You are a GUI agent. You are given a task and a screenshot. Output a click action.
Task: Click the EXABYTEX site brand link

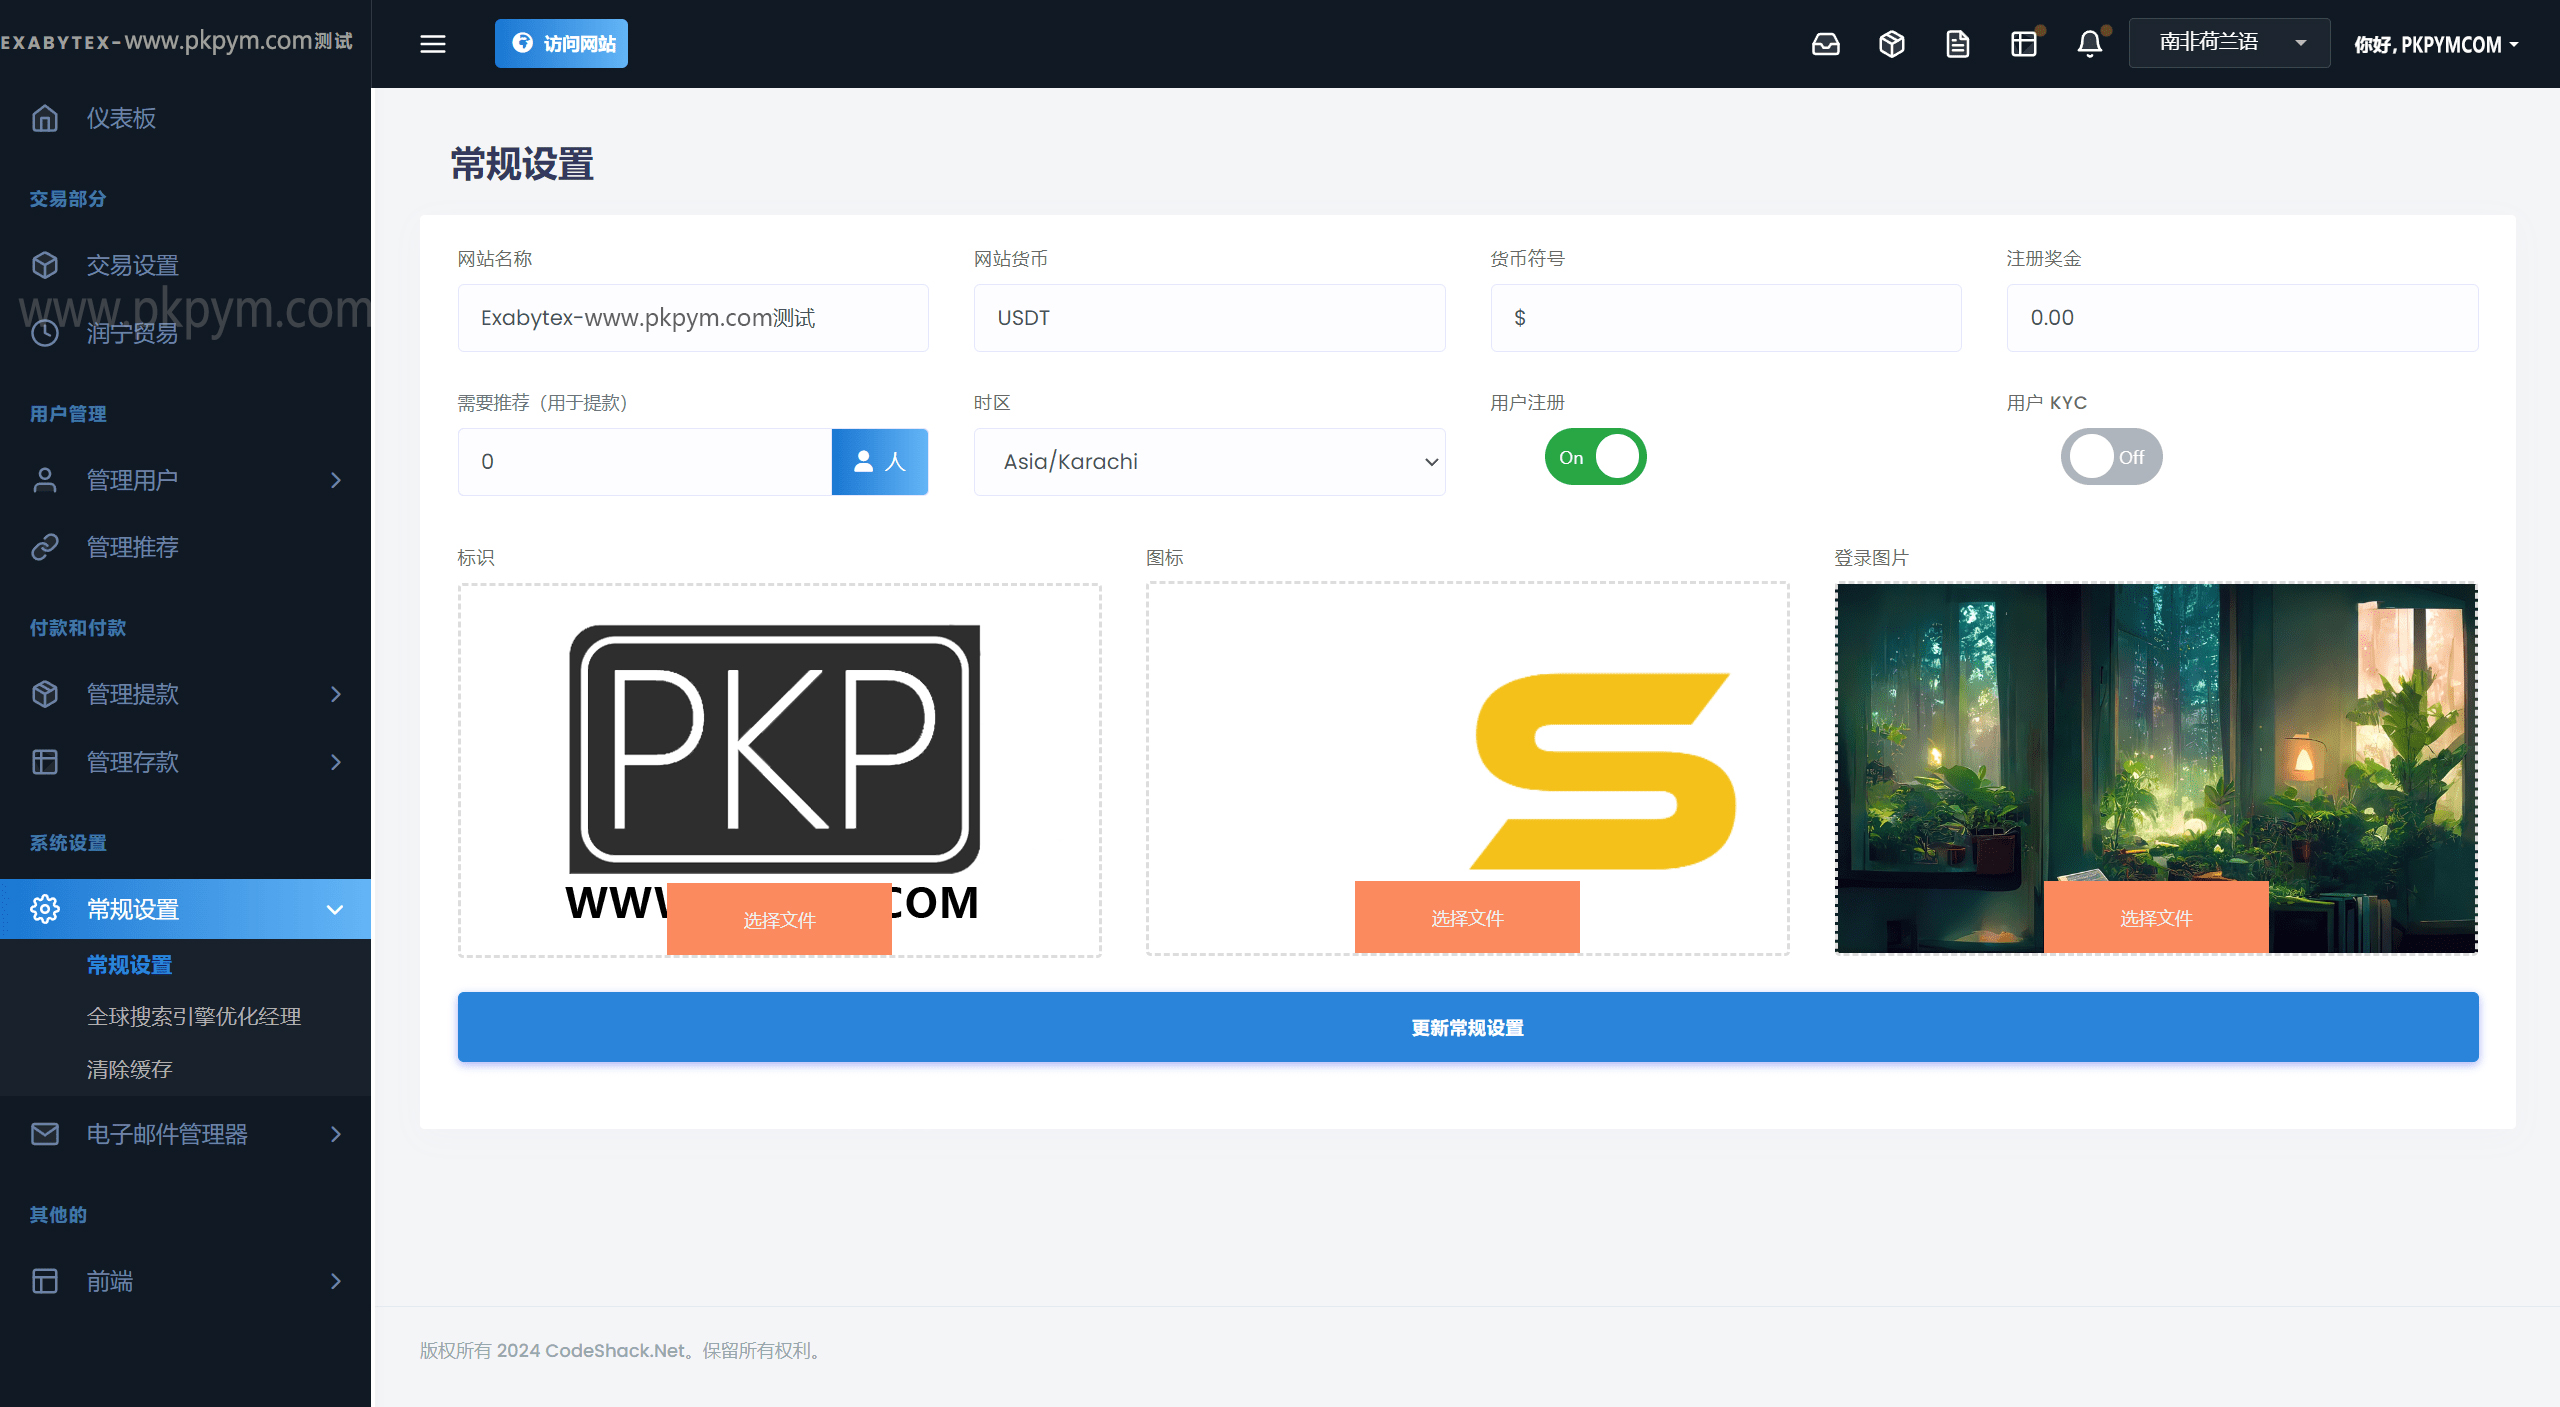176,41
